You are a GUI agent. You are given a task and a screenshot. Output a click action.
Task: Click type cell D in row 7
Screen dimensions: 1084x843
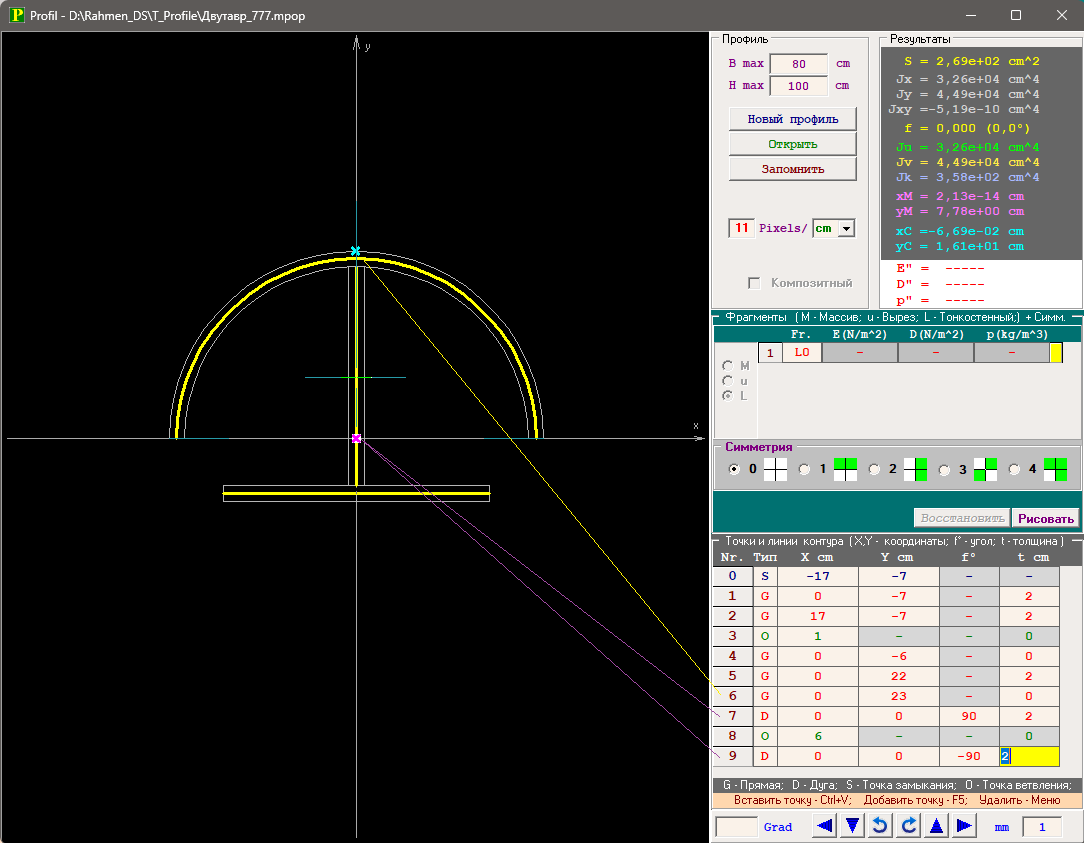pyautogui.click(x=765, y=716)
